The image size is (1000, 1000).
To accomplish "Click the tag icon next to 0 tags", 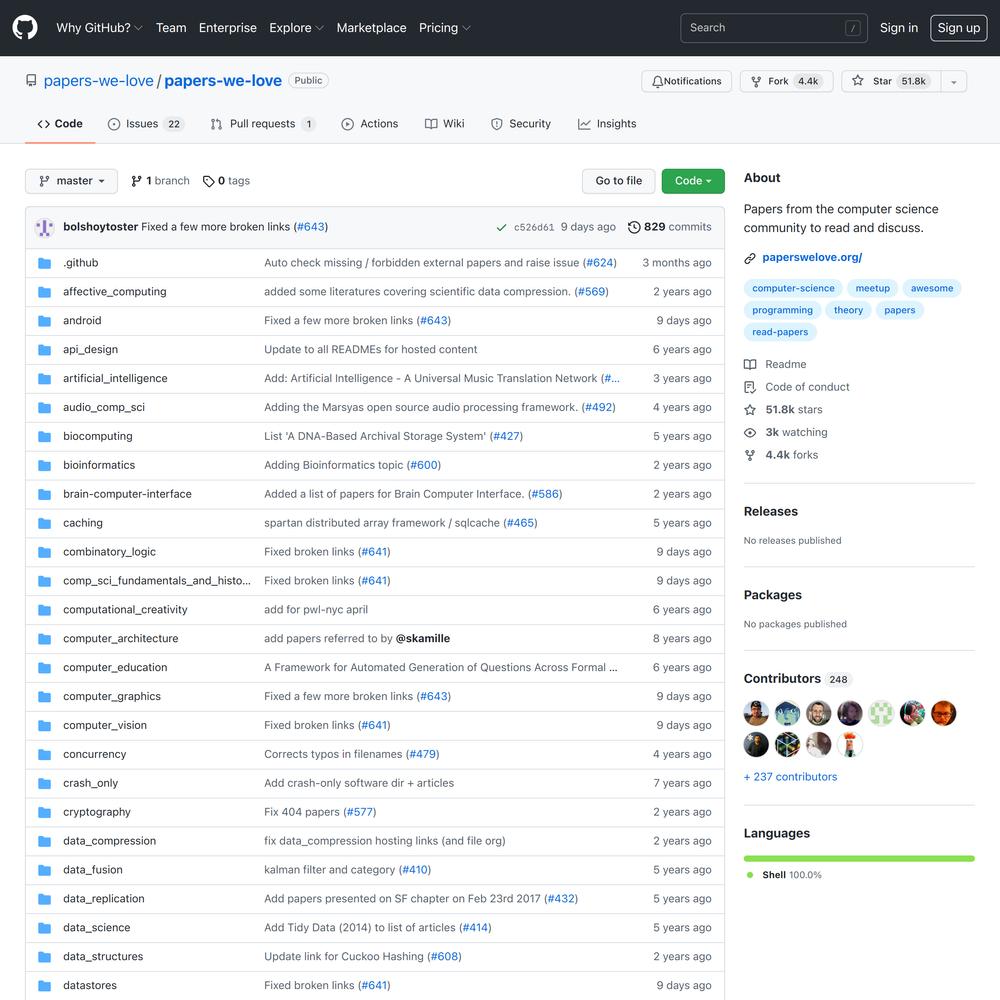I will coord(209,182).
